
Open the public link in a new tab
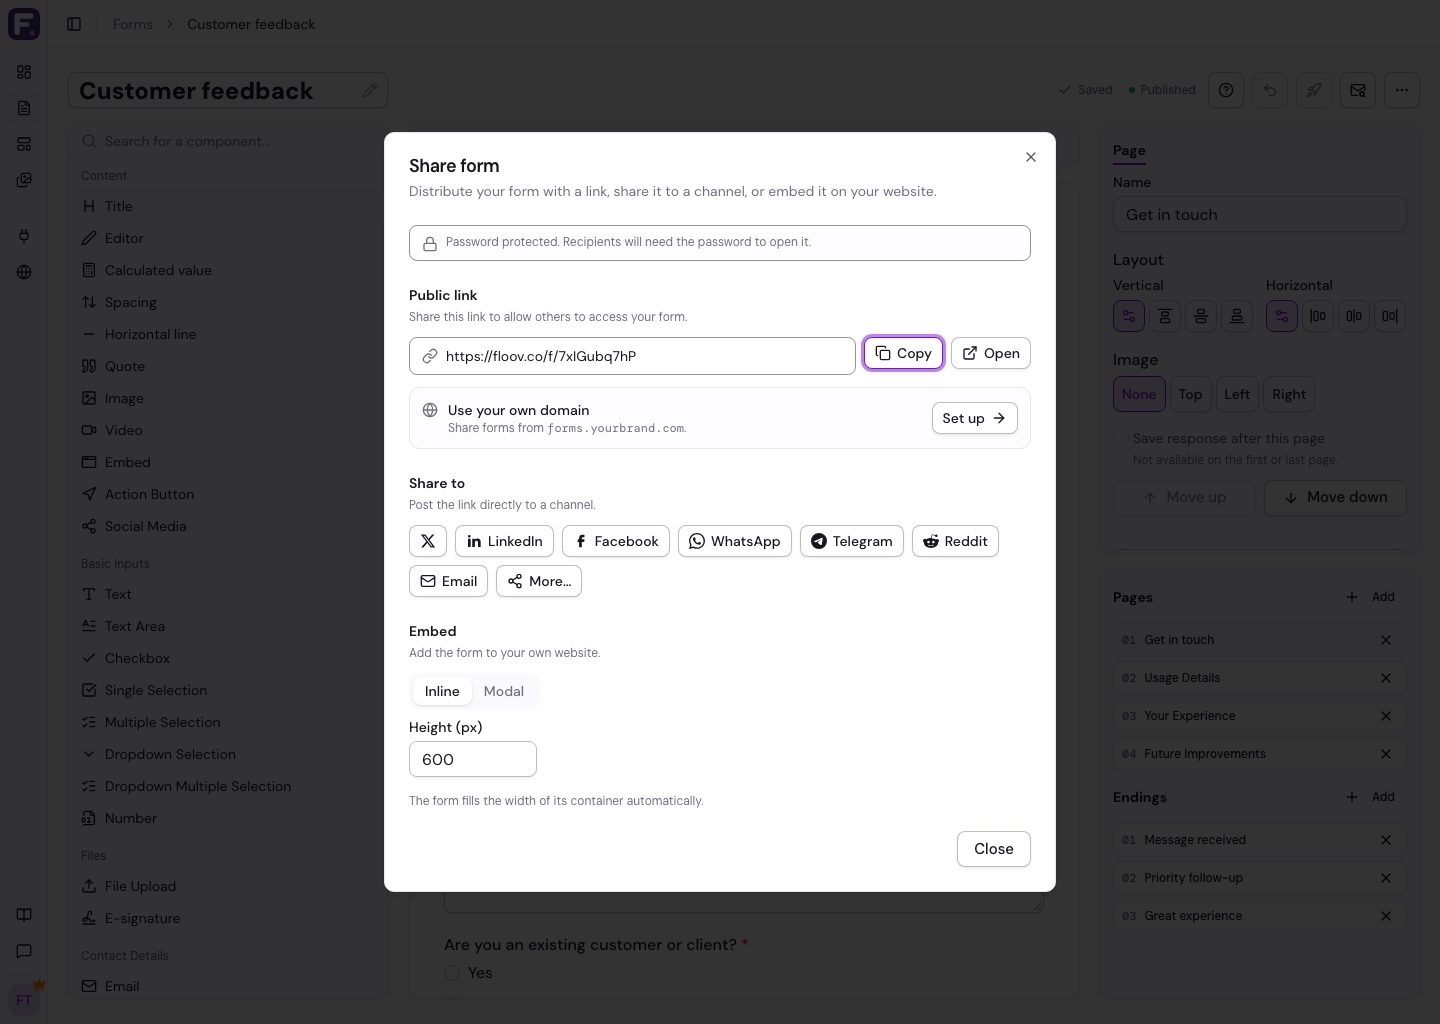tap(991, 353)
